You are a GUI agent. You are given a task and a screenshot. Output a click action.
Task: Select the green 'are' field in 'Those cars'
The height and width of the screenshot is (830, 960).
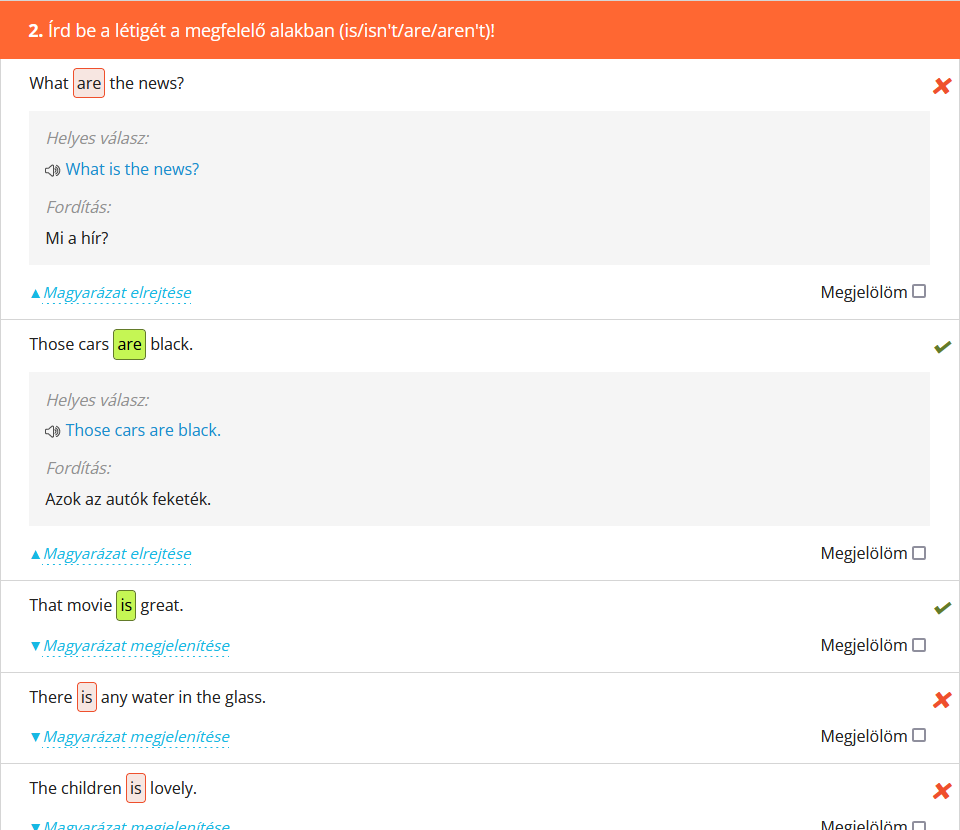coord(129,345)
